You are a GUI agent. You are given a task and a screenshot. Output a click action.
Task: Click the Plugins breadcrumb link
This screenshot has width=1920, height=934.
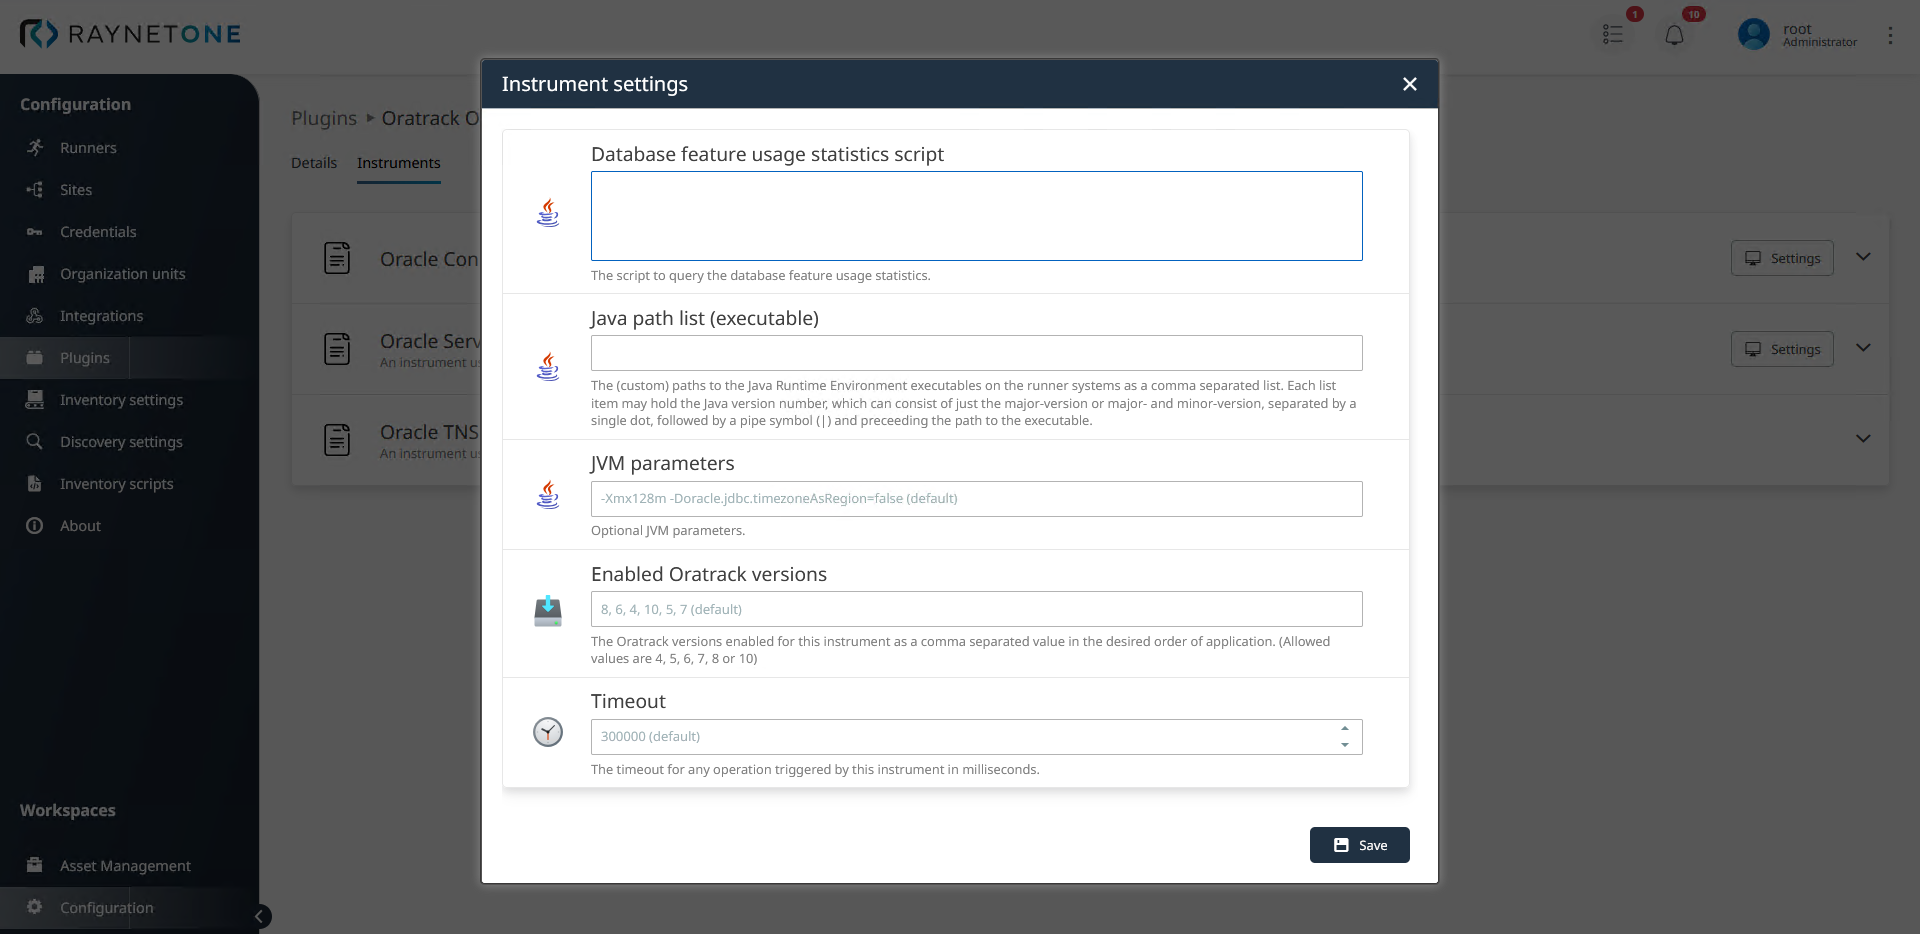[324, 118]
